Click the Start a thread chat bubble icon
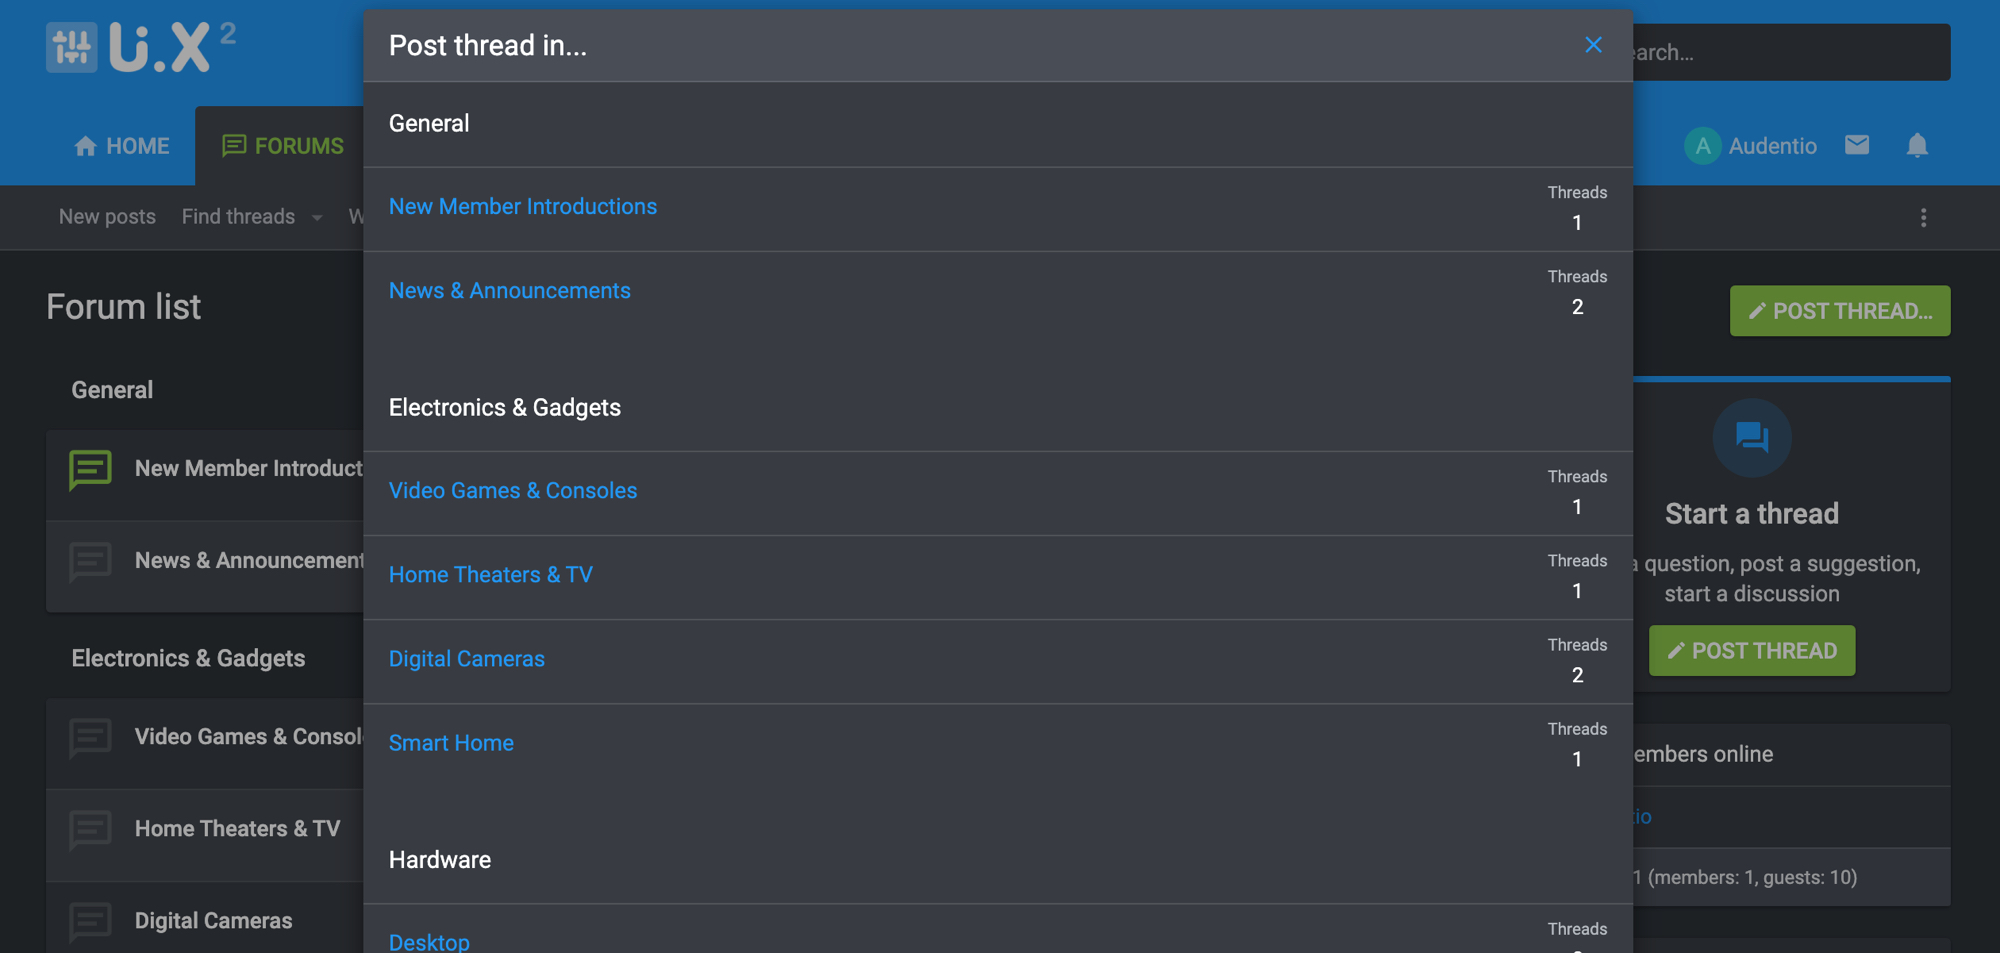Screen dimensions: 2000x953 tap(1751, 438)
